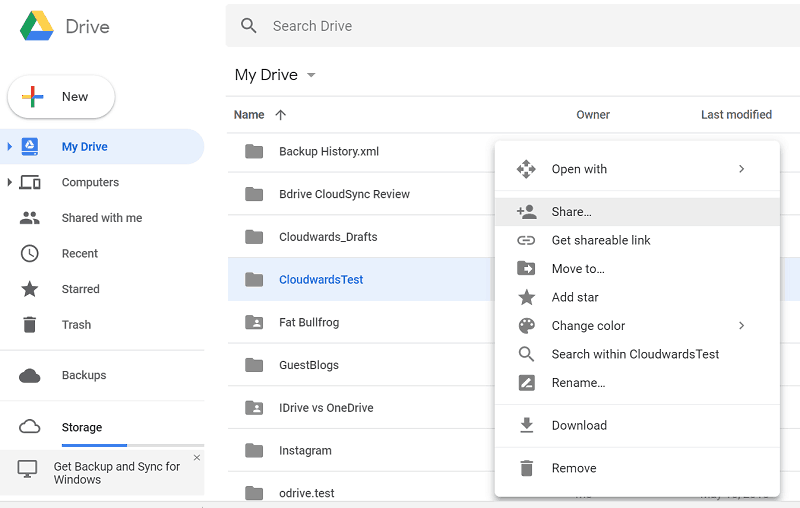Click the Last modified column header

[x=736, y=115]
